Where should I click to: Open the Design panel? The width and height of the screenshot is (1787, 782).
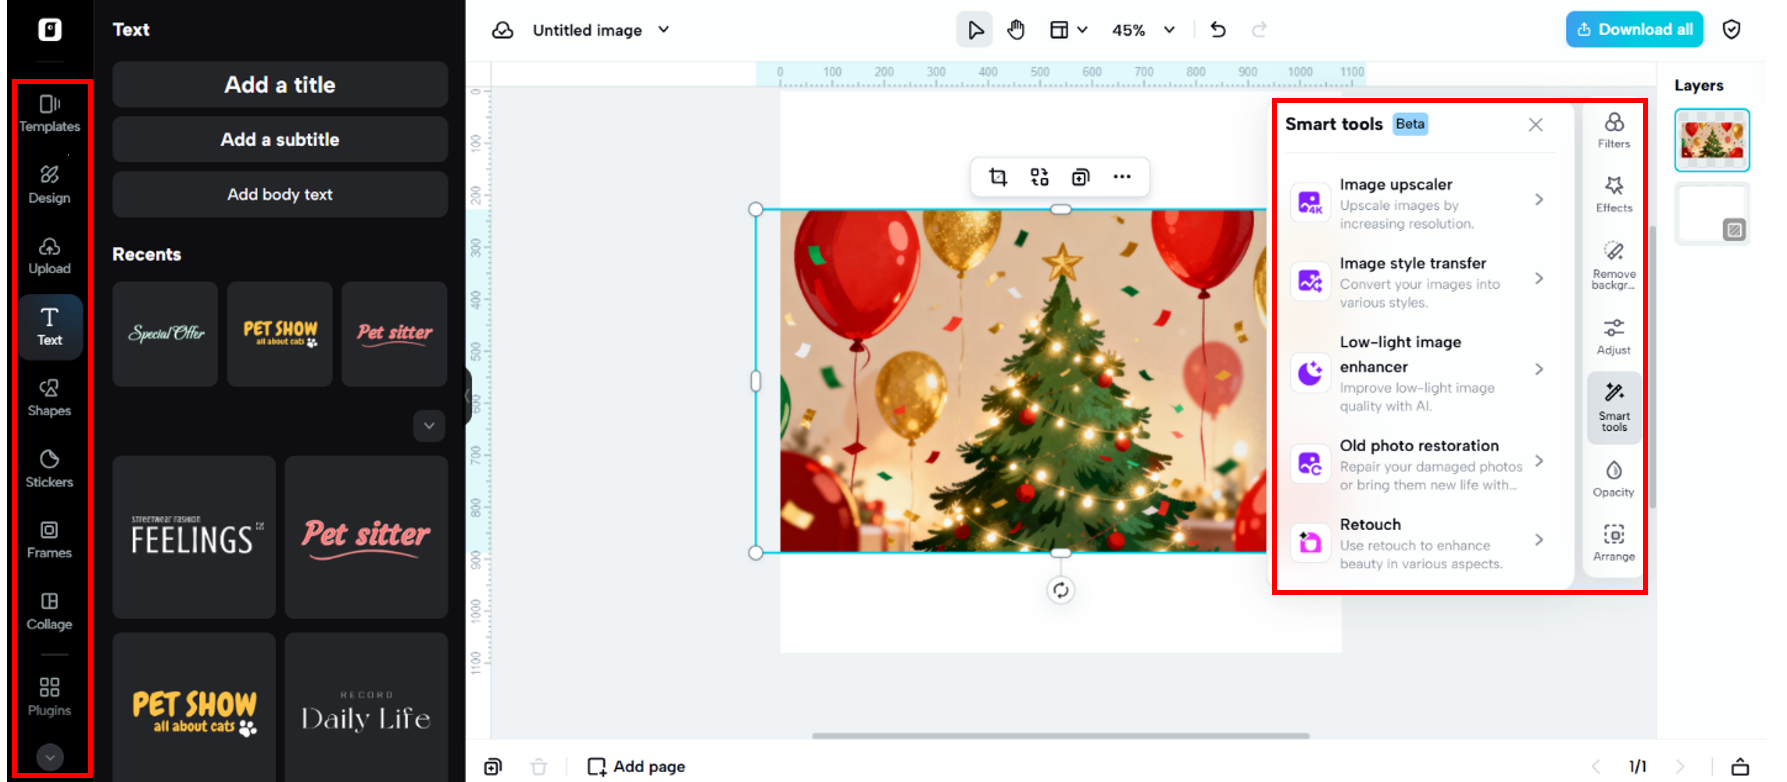click(50, 184)
